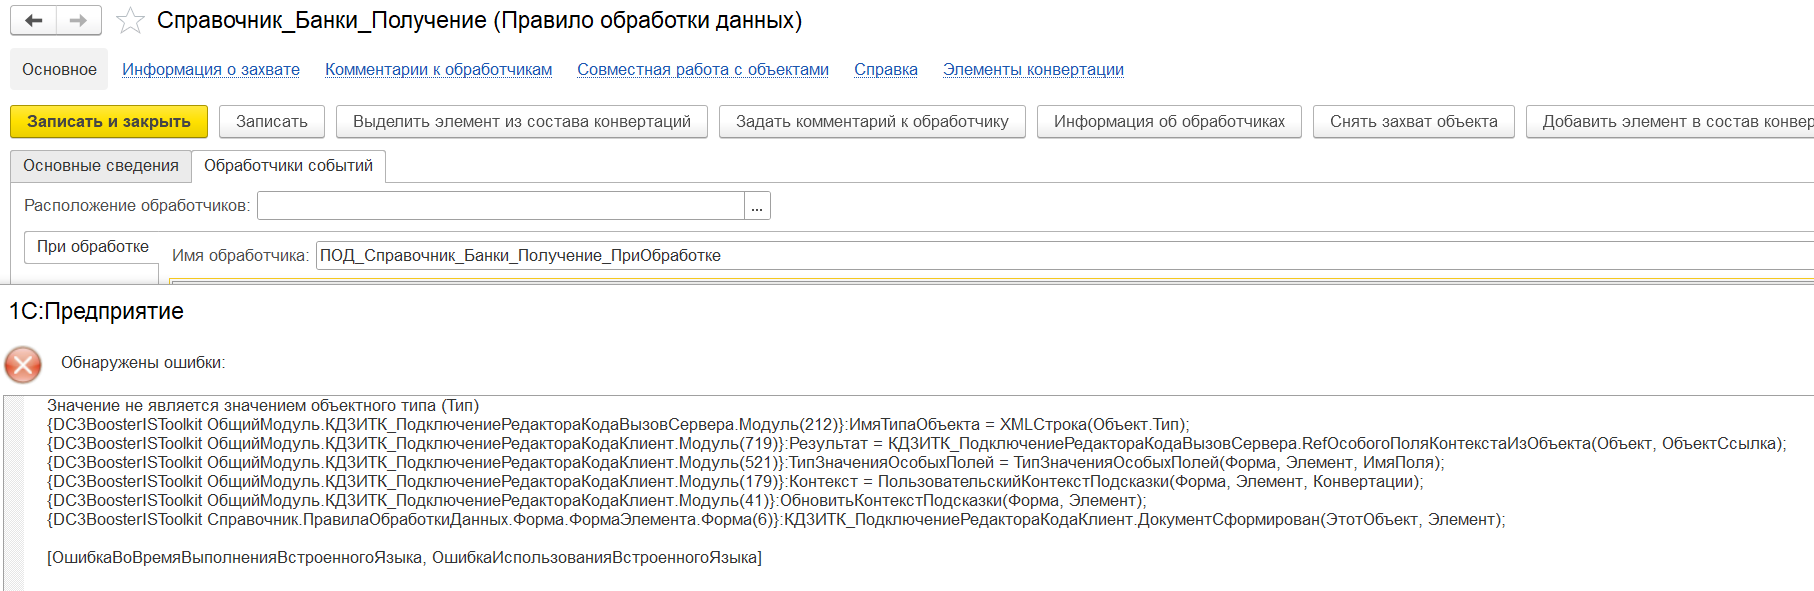Open Элементы конвертации link

click(1033, 70)
